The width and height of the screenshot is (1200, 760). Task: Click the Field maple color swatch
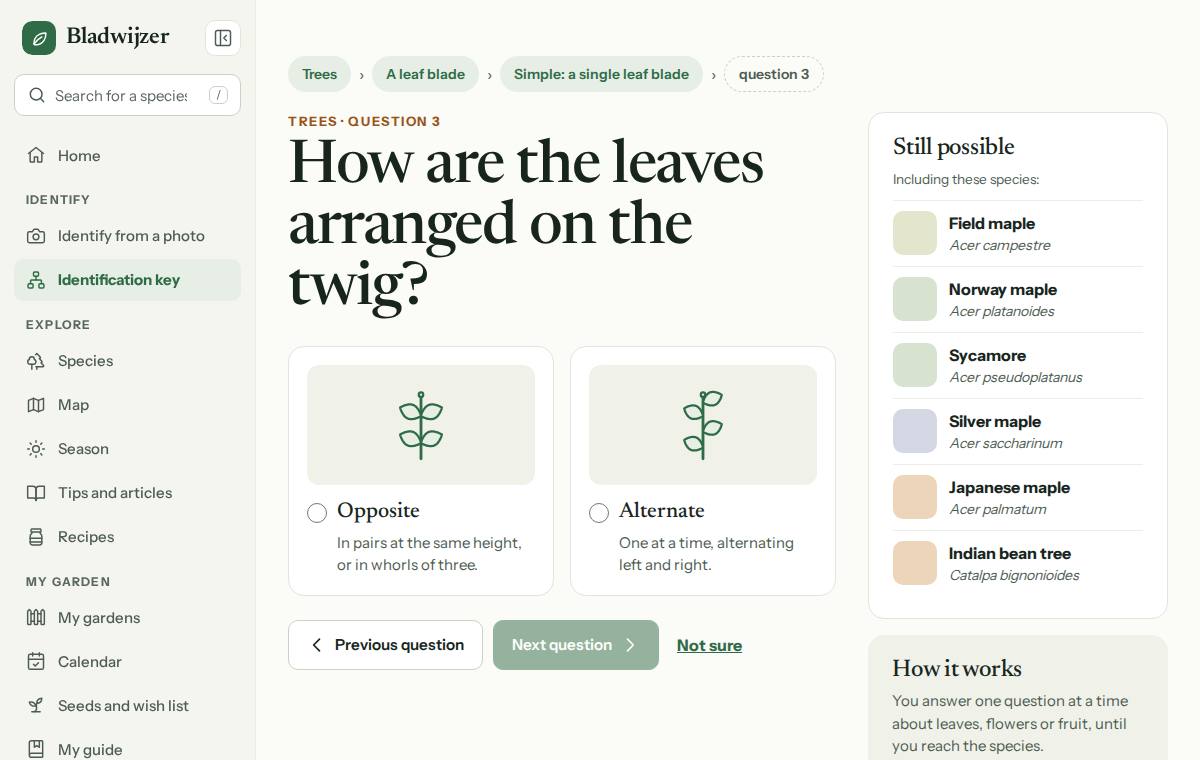[915, 233]
